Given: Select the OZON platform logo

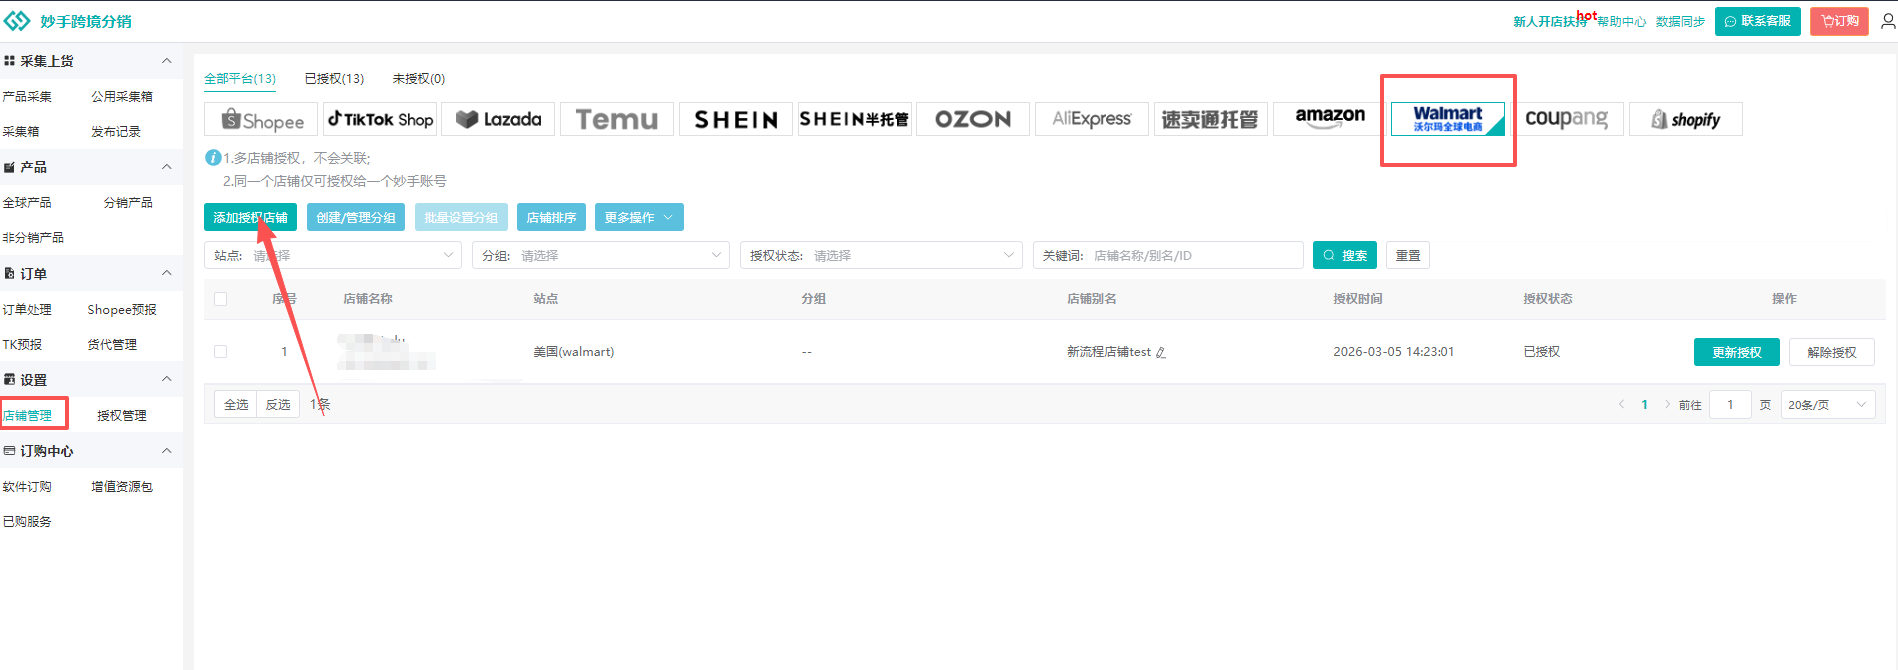Looking at the screenshot, I should pos(973,119).
